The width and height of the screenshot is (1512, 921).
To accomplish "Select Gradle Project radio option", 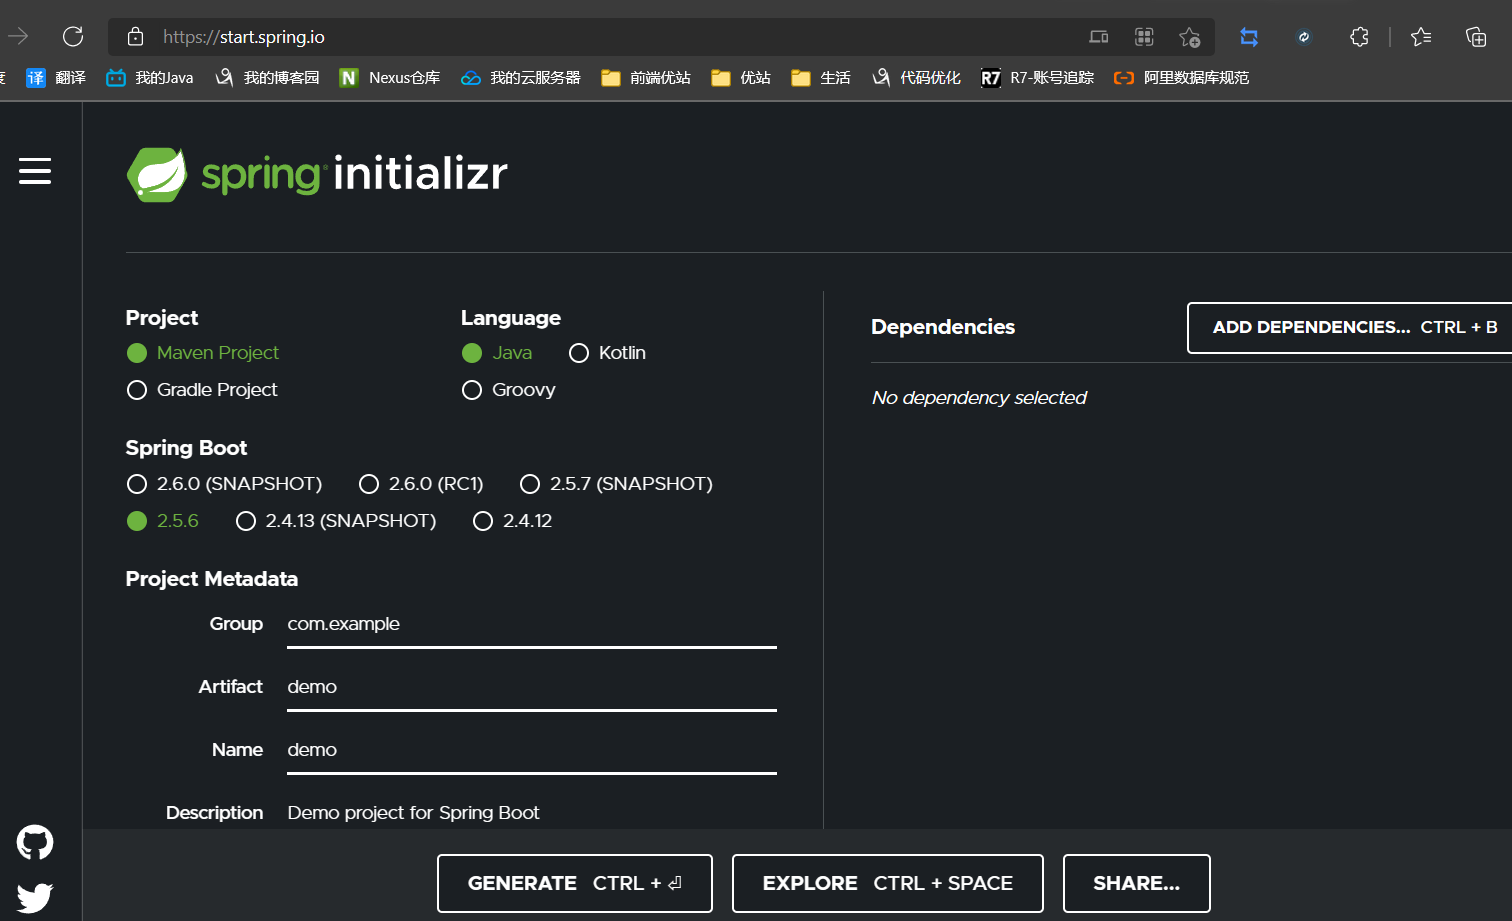I will pos(202,390).
